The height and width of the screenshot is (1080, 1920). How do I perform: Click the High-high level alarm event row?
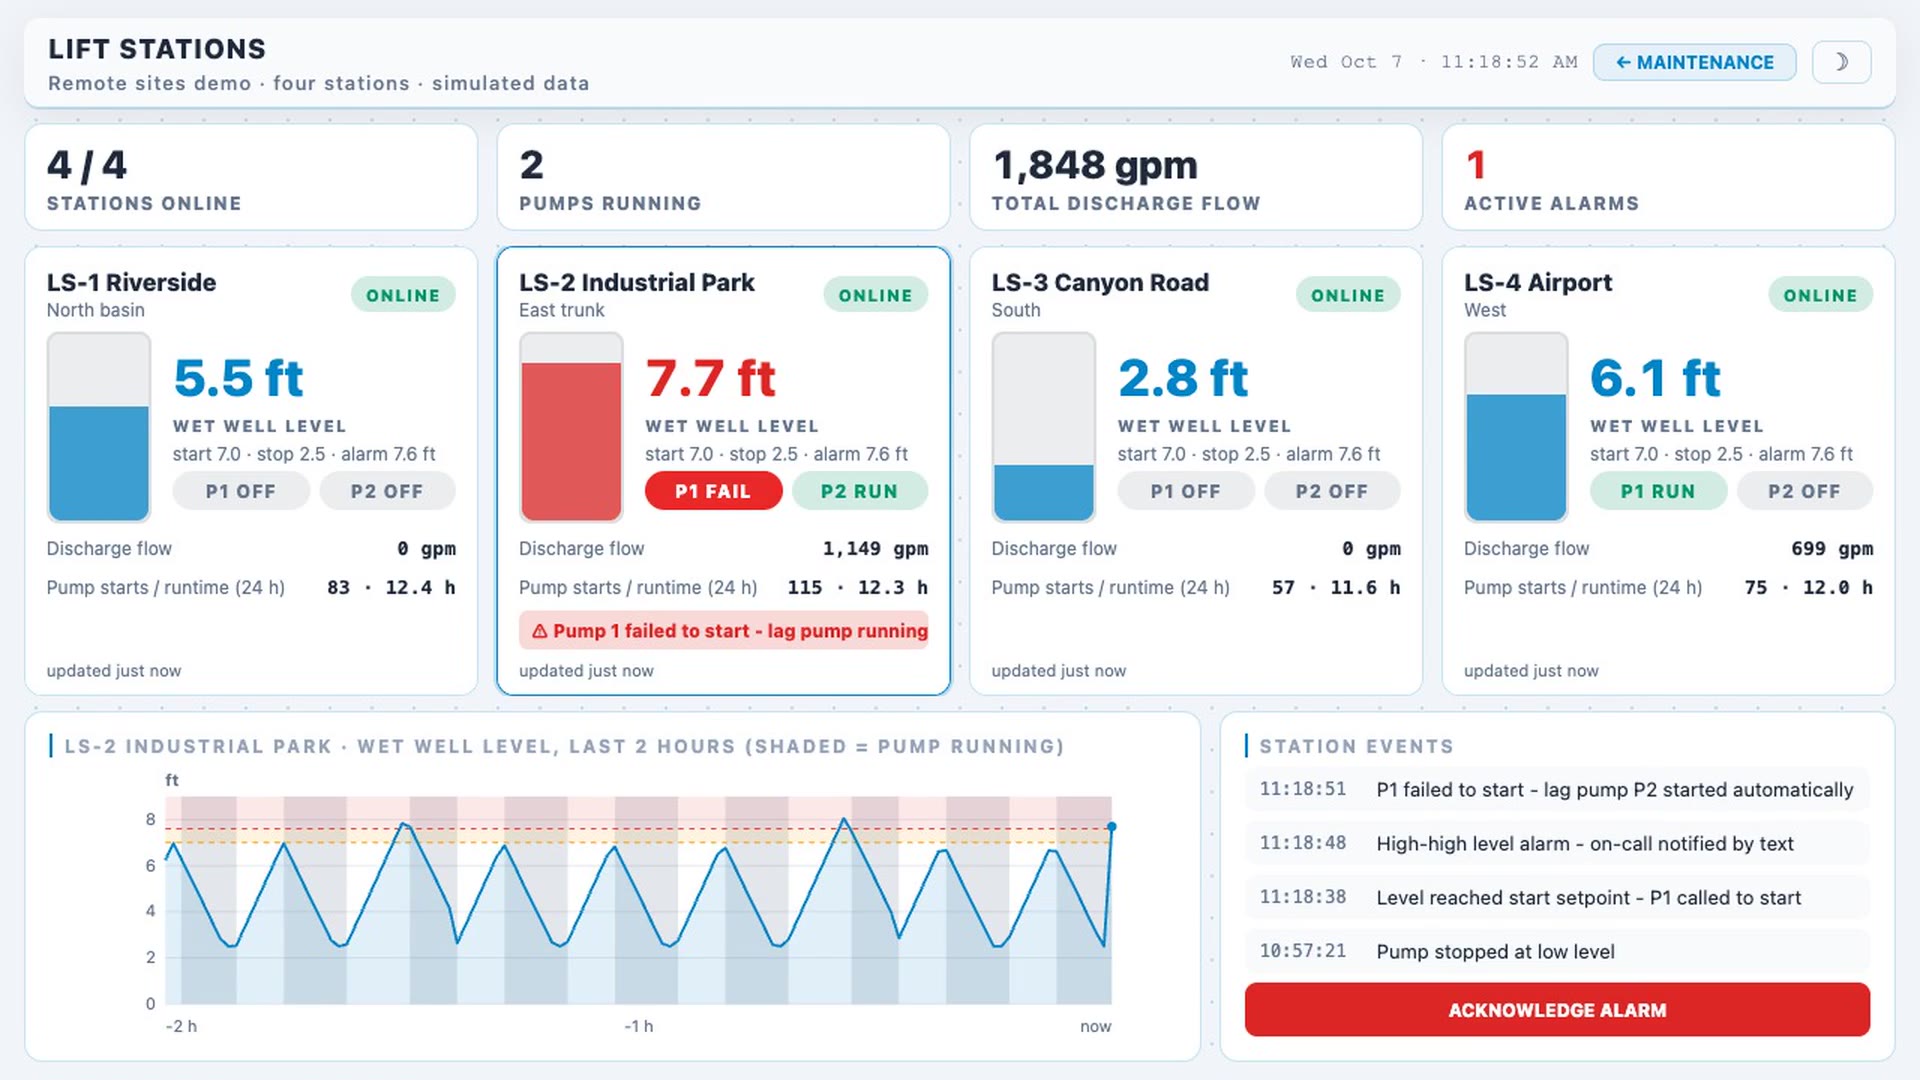tap(1557, 843)
